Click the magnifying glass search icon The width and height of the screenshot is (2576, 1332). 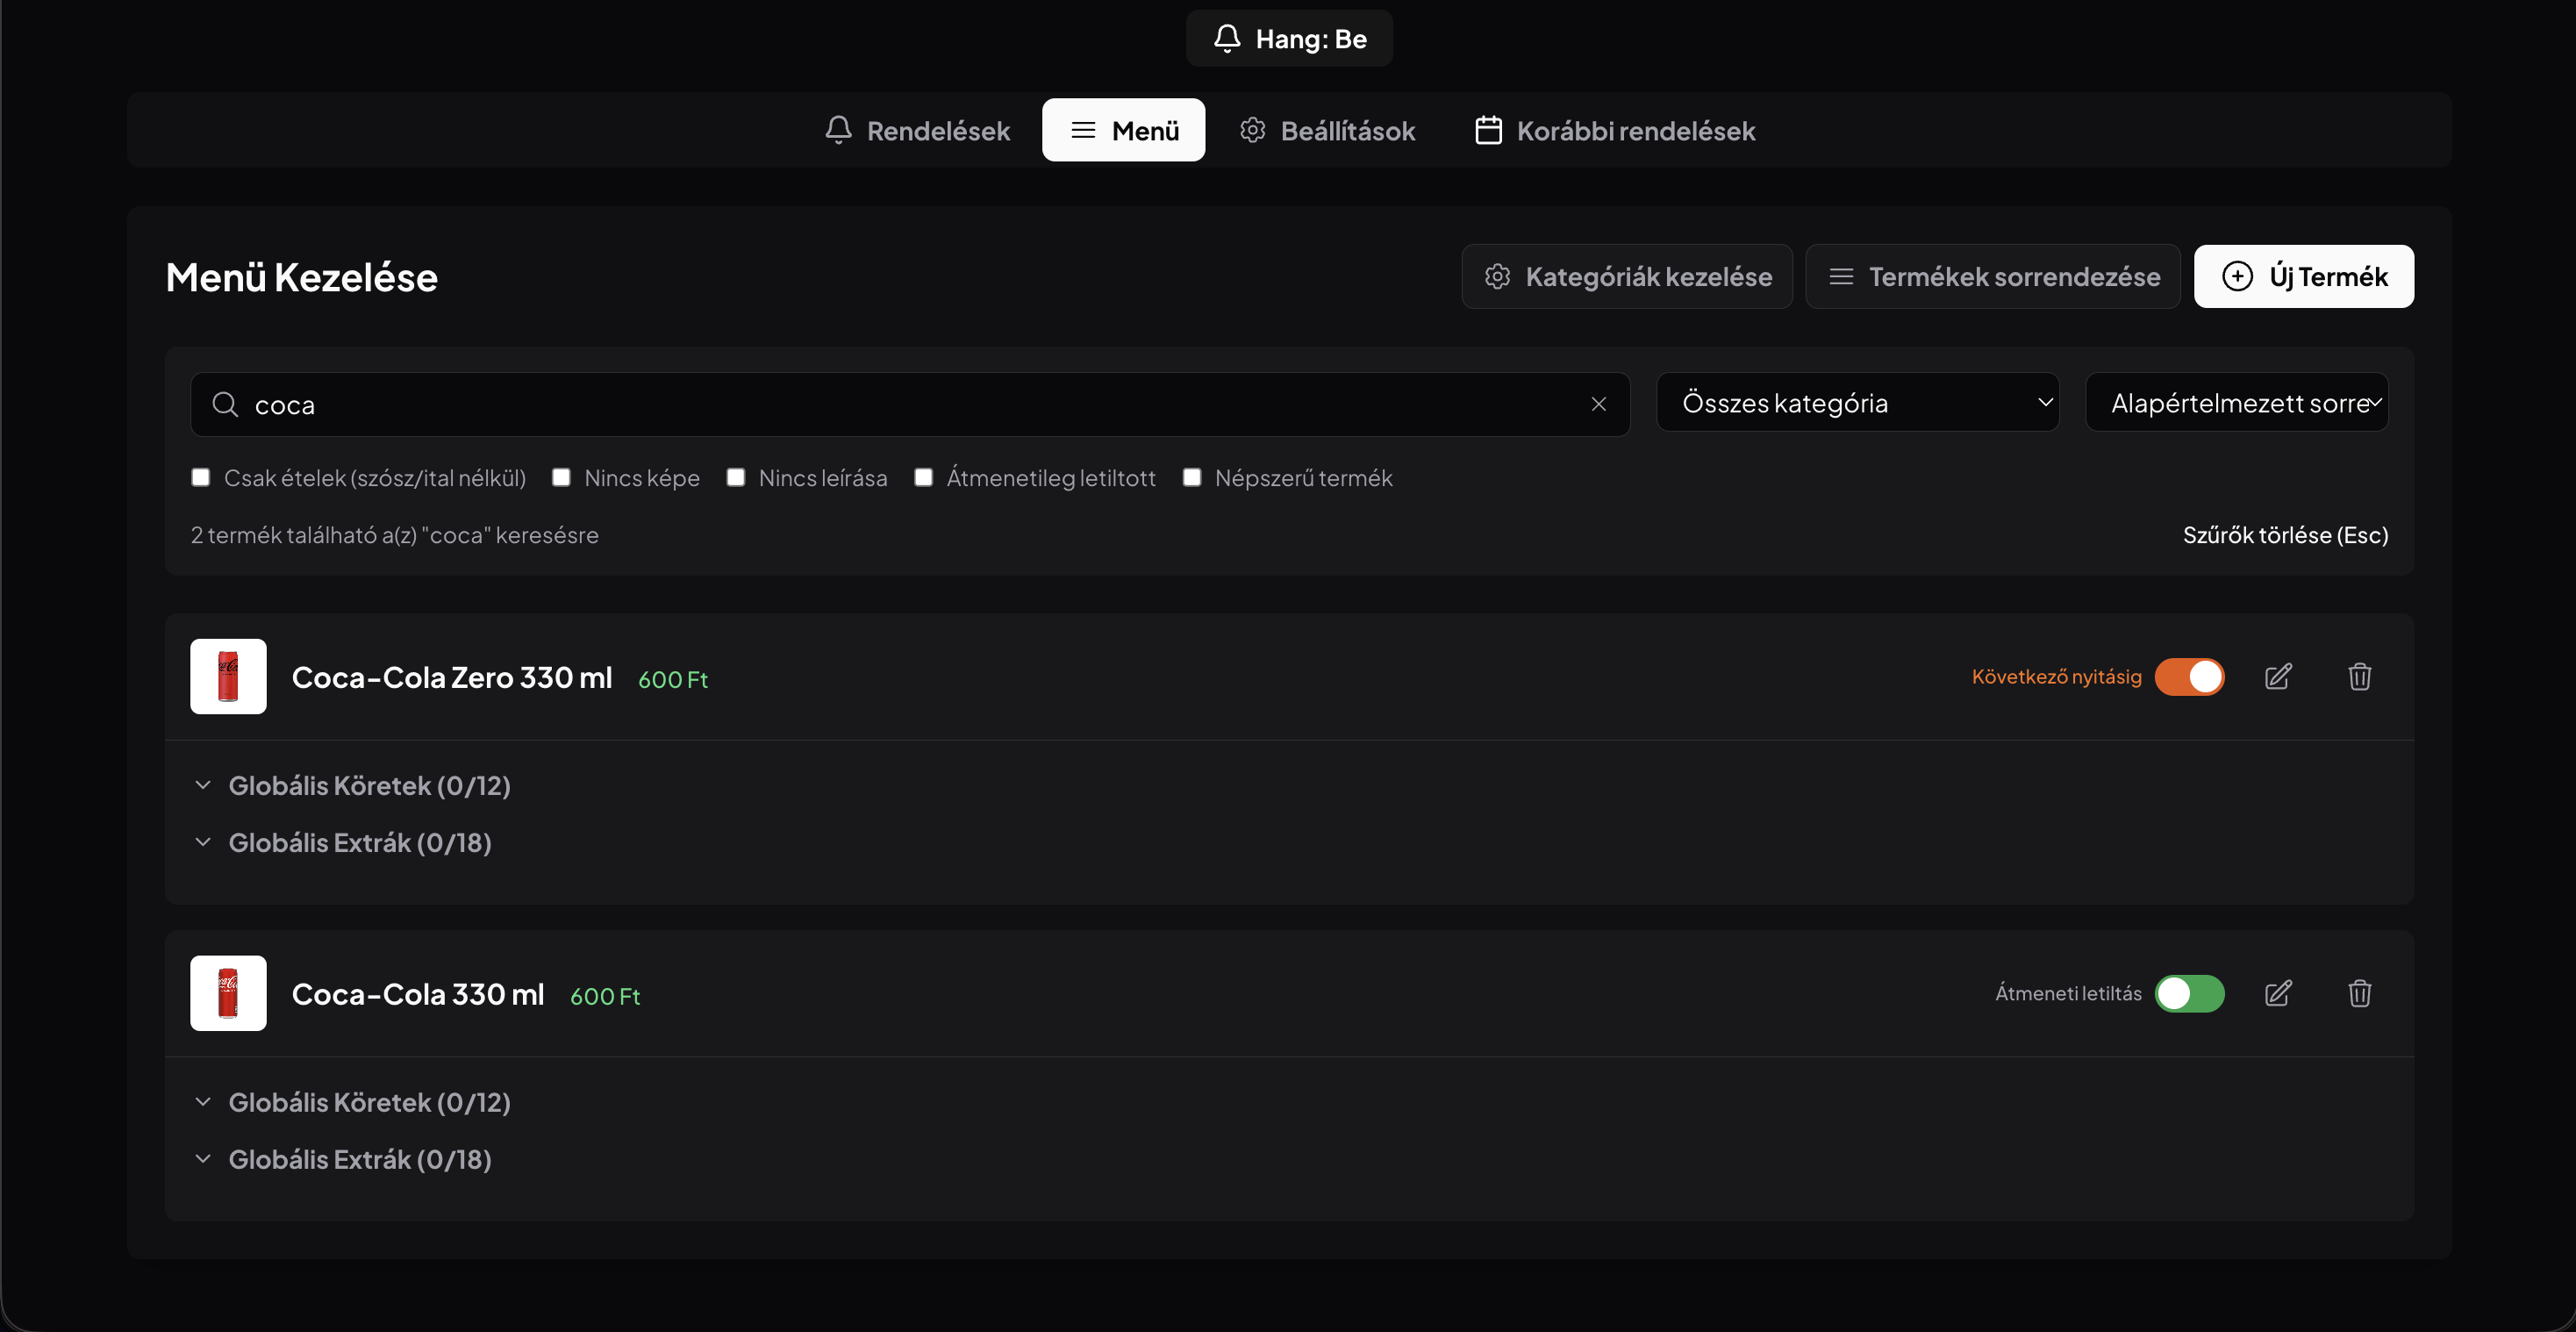pos(226,404)
